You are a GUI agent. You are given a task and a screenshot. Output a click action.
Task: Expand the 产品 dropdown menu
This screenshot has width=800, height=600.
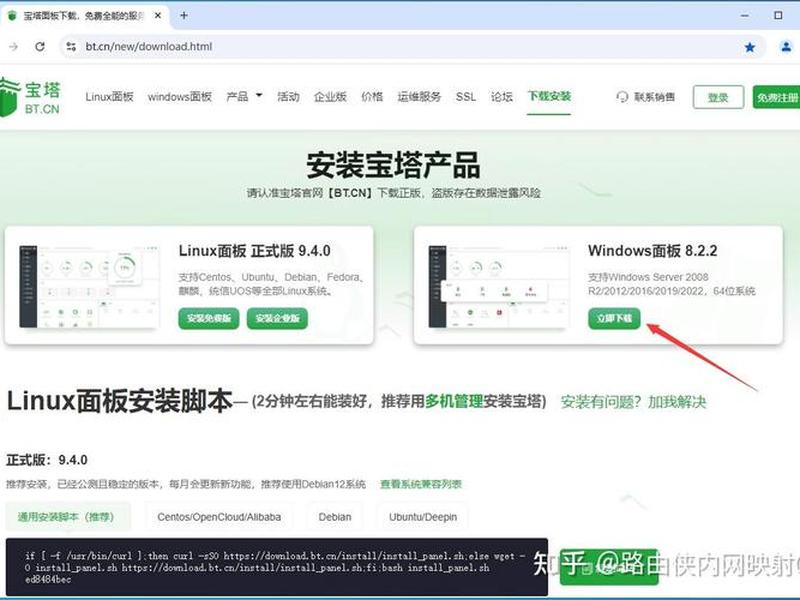(244, 96)
